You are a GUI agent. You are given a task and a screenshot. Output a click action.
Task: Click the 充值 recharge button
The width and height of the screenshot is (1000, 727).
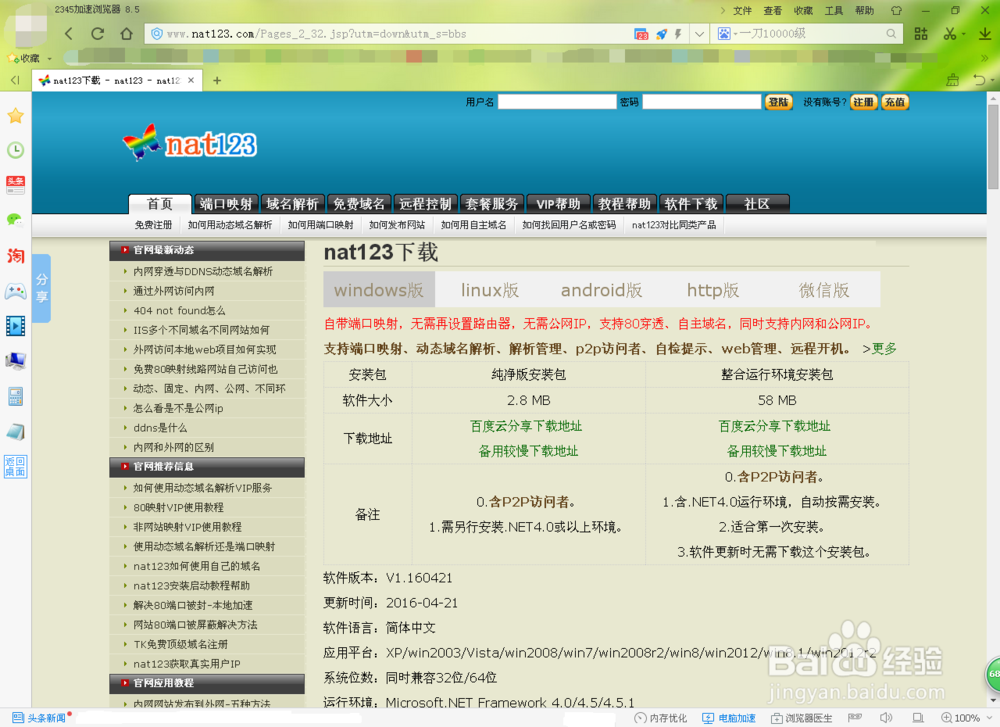click(x=895, y=102)
